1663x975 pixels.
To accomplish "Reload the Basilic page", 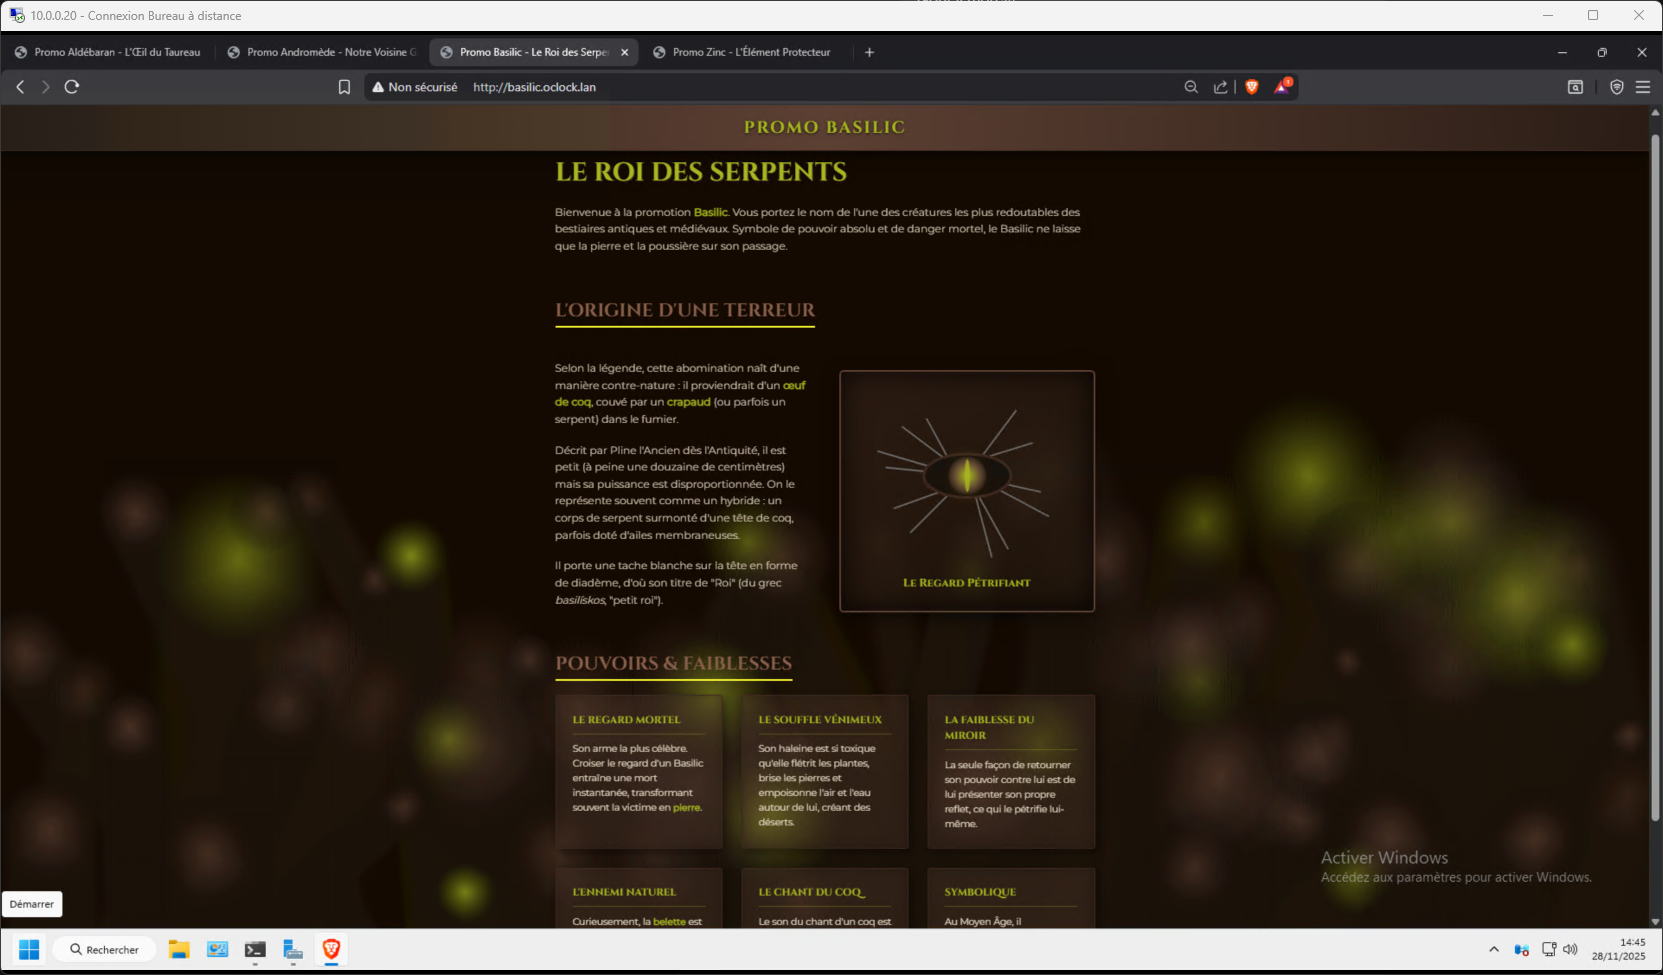I will 72,87.
